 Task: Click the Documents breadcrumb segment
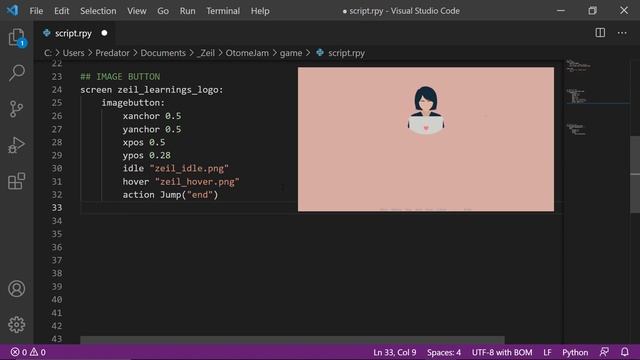(163, 53)
